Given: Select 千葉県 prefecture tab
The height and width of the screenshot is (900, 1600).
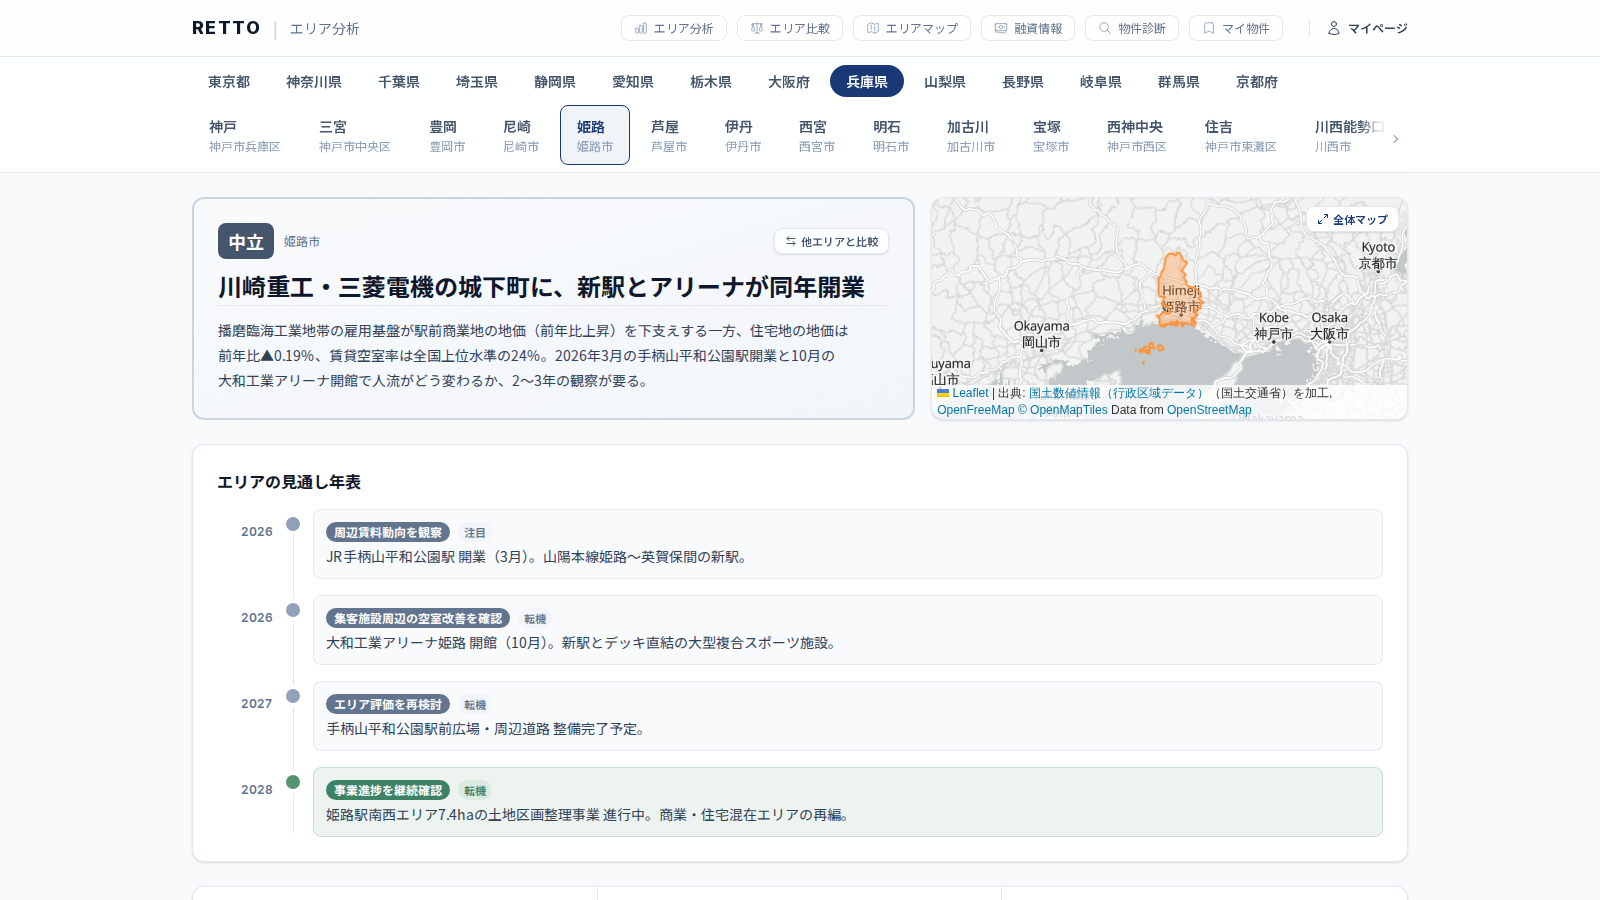Looking at the screenshot, I should tap(399, 81).
